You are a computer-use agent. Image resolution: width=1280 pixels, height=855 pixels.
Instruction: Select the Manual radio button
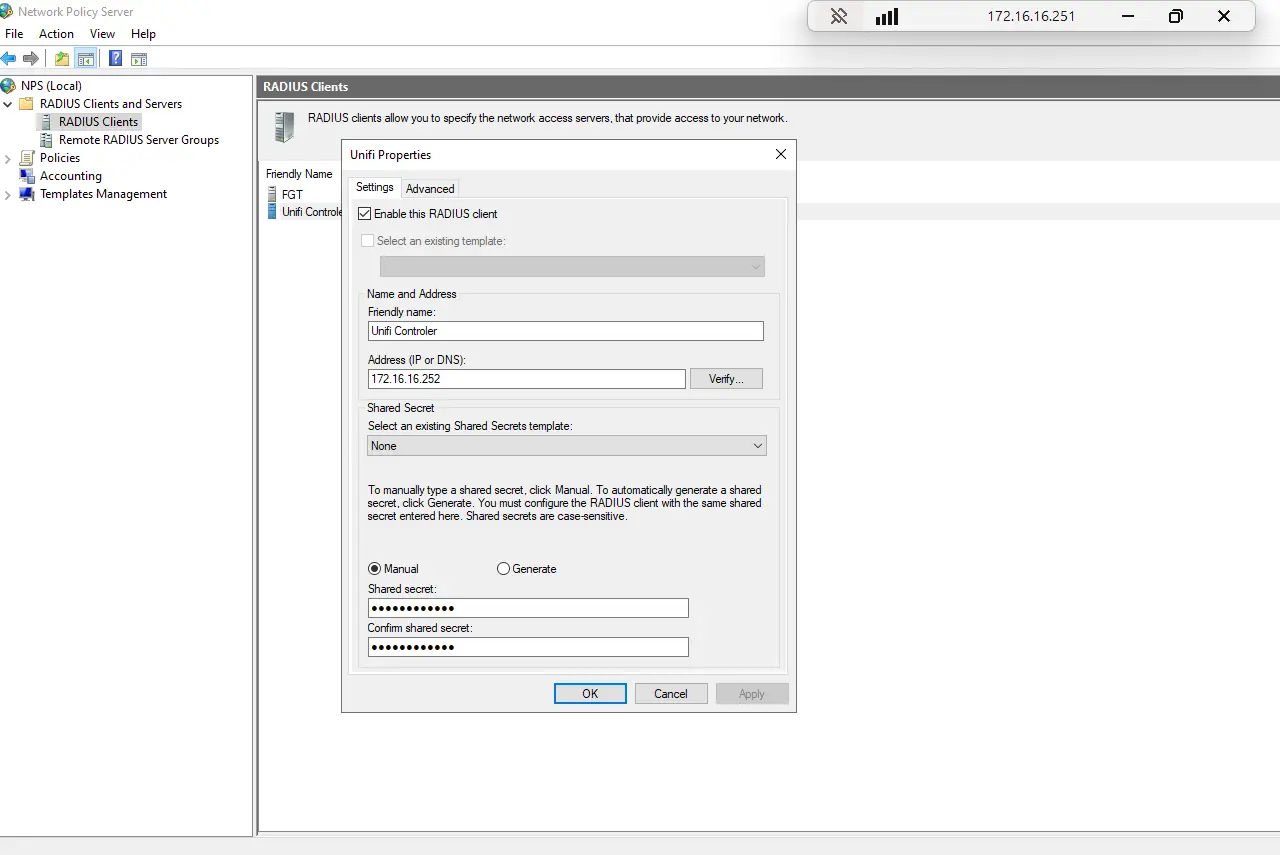tap(375, 569)
